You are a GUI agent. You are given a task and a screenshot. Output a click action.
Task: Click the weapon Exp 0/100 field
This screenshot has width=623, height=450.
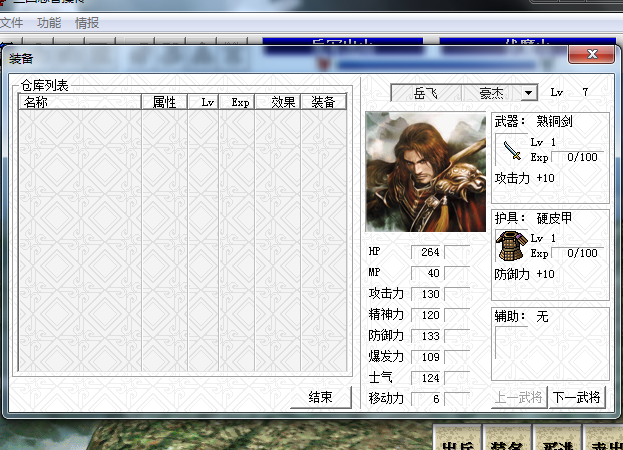[578, 157]
